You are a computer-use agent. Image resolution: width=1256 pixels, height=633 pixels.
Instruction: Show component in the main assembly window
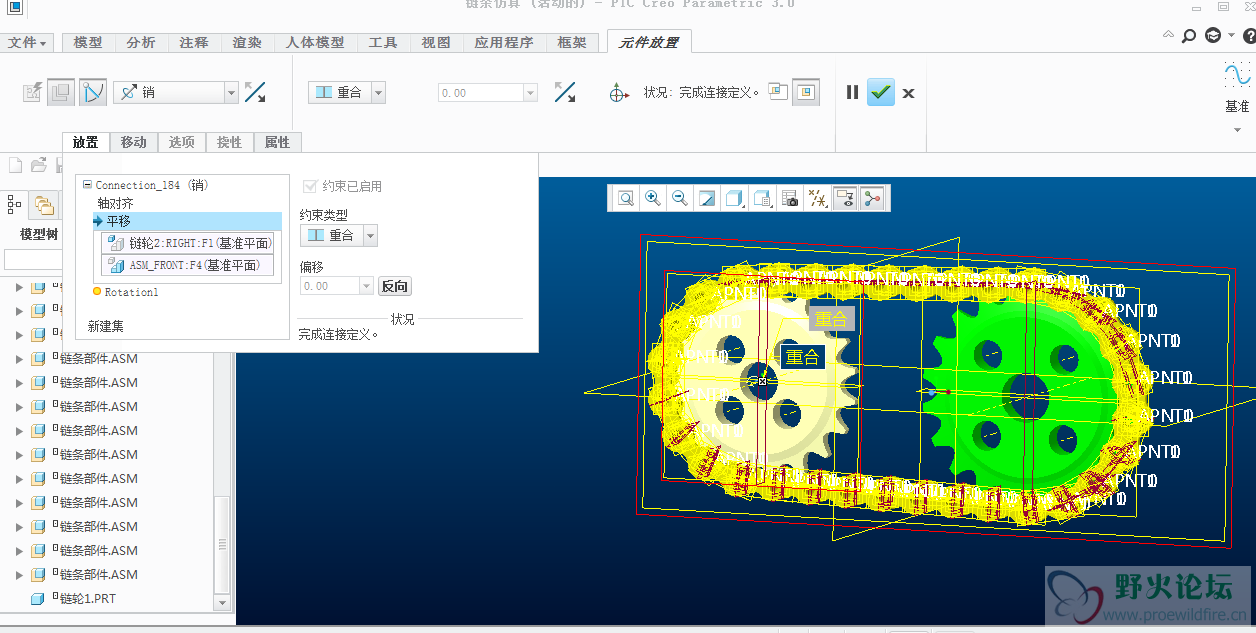coord(806,92)
